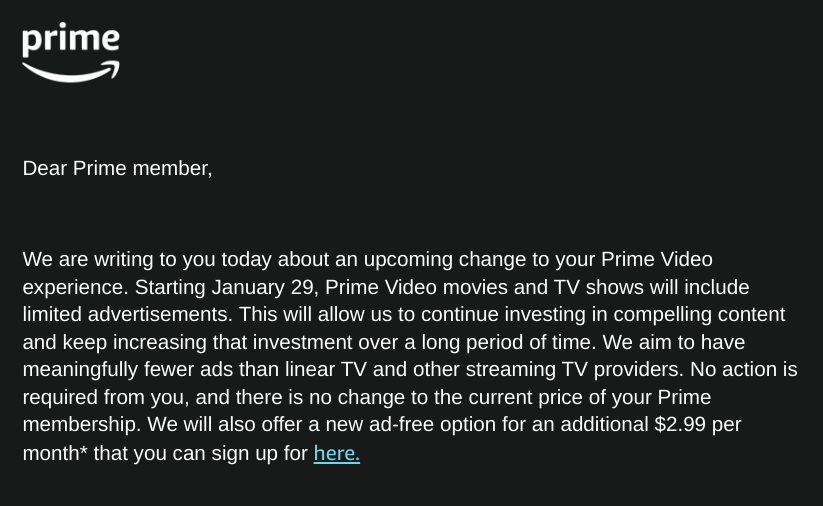The height and width of the screenshot is (506, 823).
Task: Click the "Dear Prime member," greeting
Action: pos(118,168)
